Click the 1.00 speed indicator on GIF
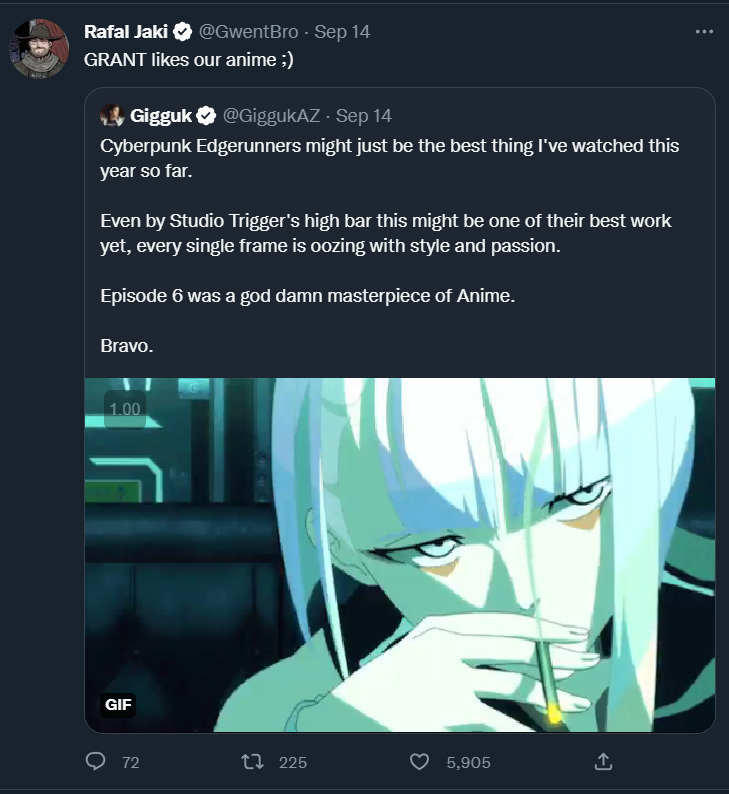The image size is (729, 794). click(125, 409)
